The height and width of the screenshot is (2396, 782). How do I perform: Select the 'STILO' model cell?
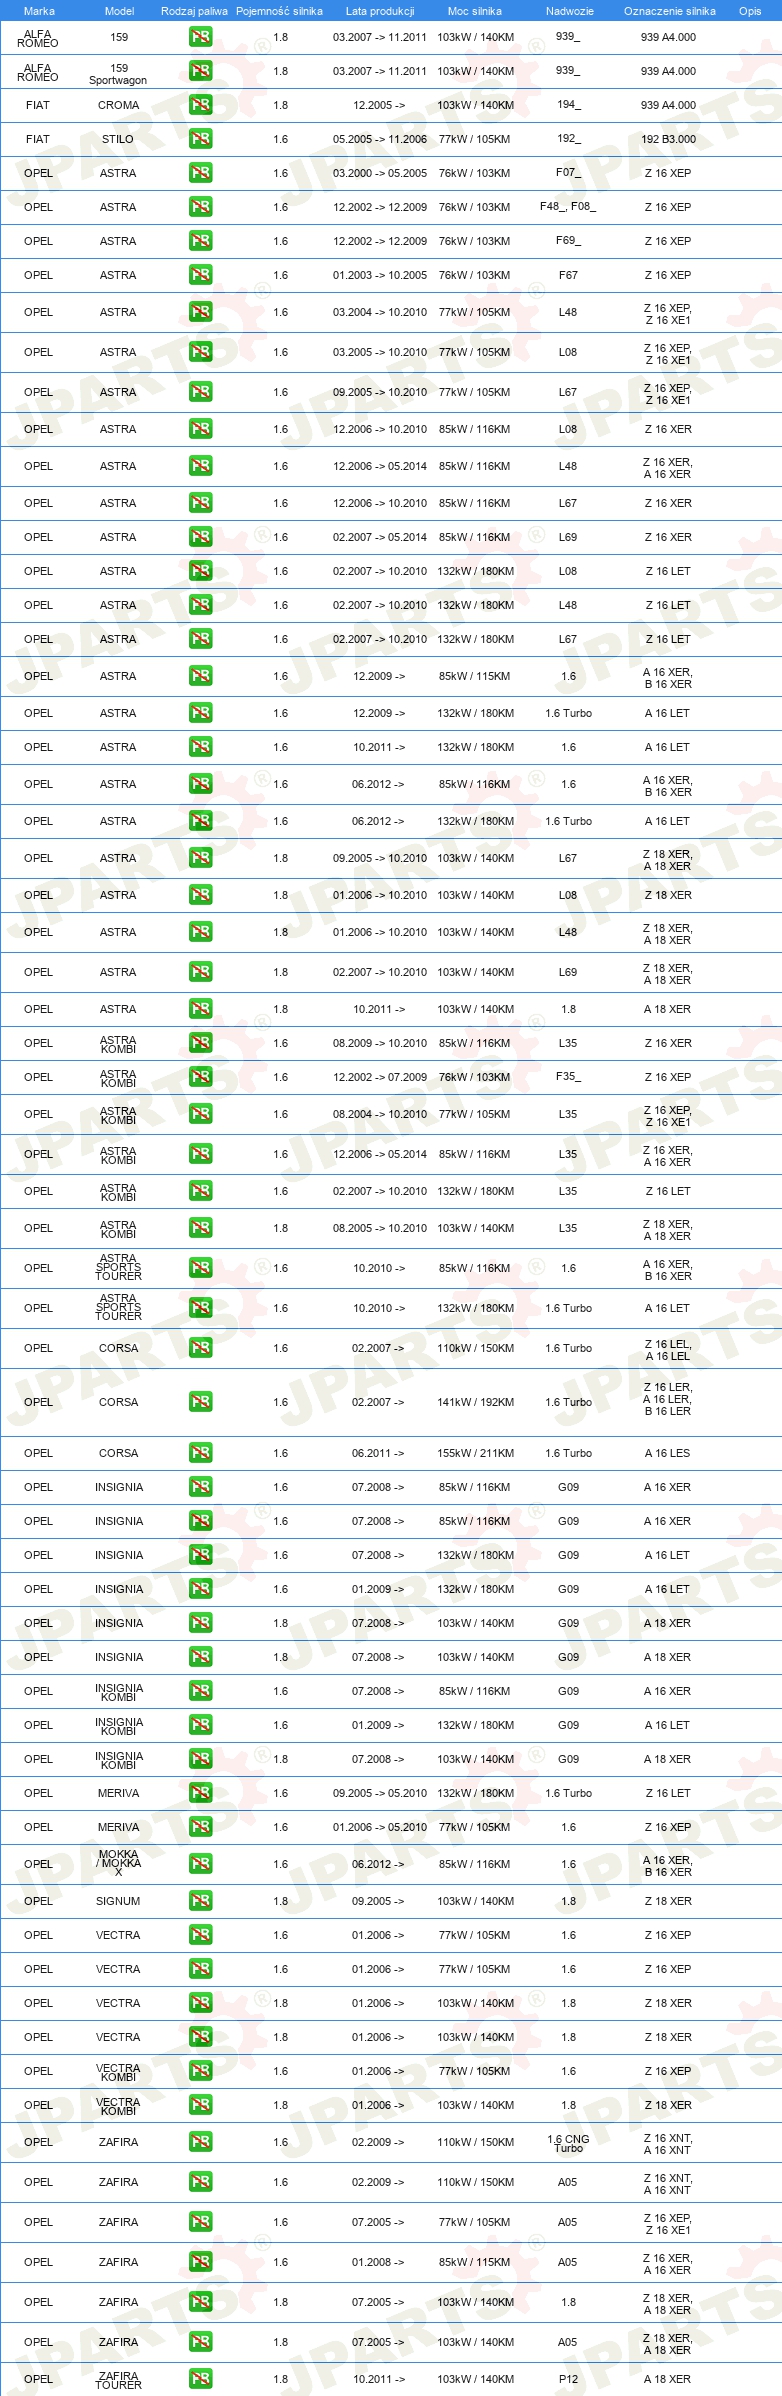118,139
